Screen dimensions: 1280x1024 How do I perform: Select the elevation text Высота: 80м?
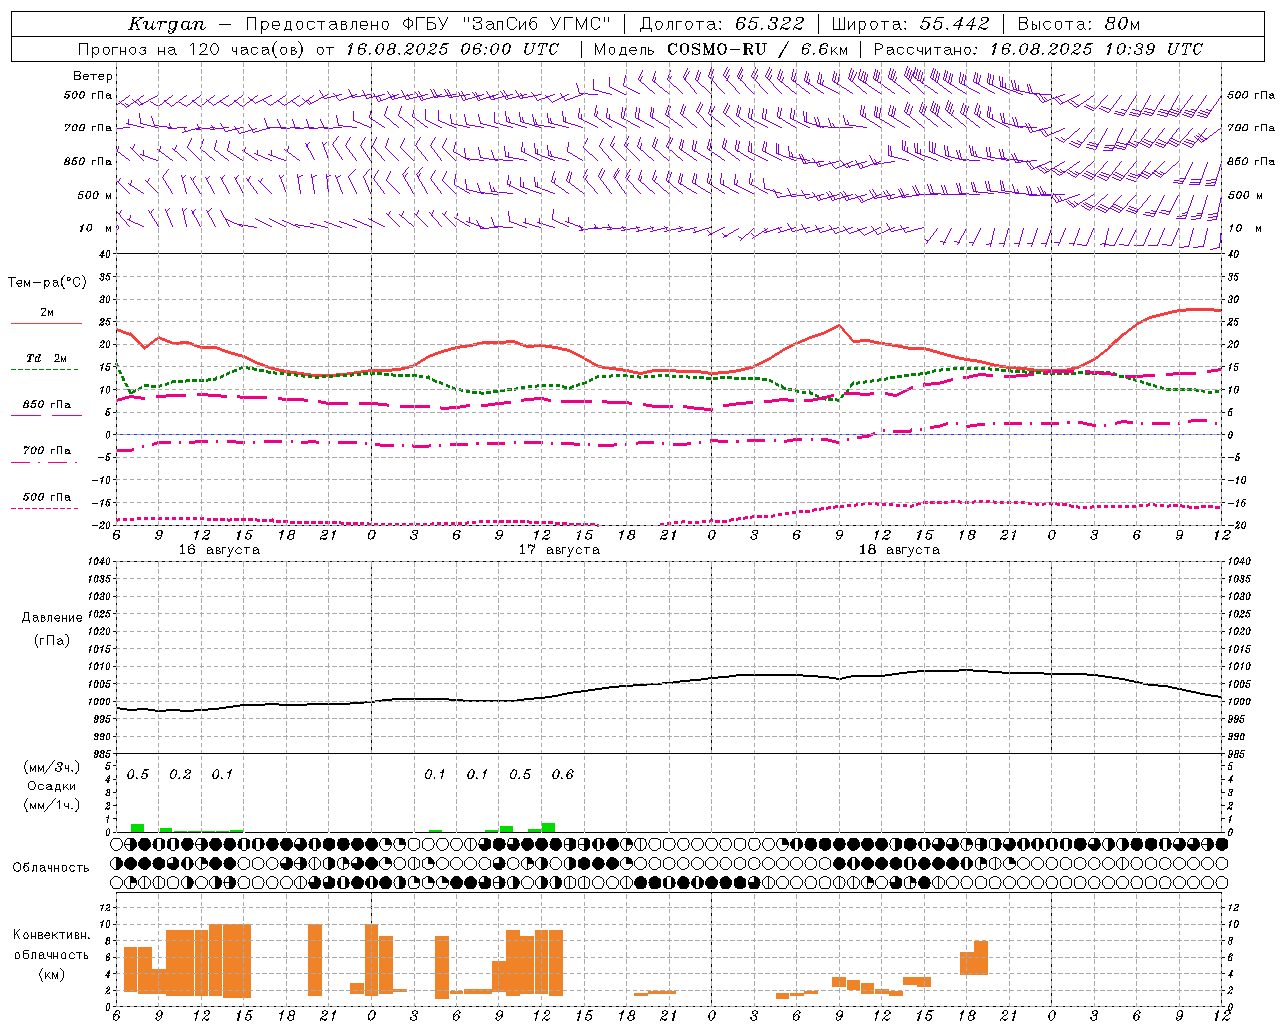[1078, 24]
